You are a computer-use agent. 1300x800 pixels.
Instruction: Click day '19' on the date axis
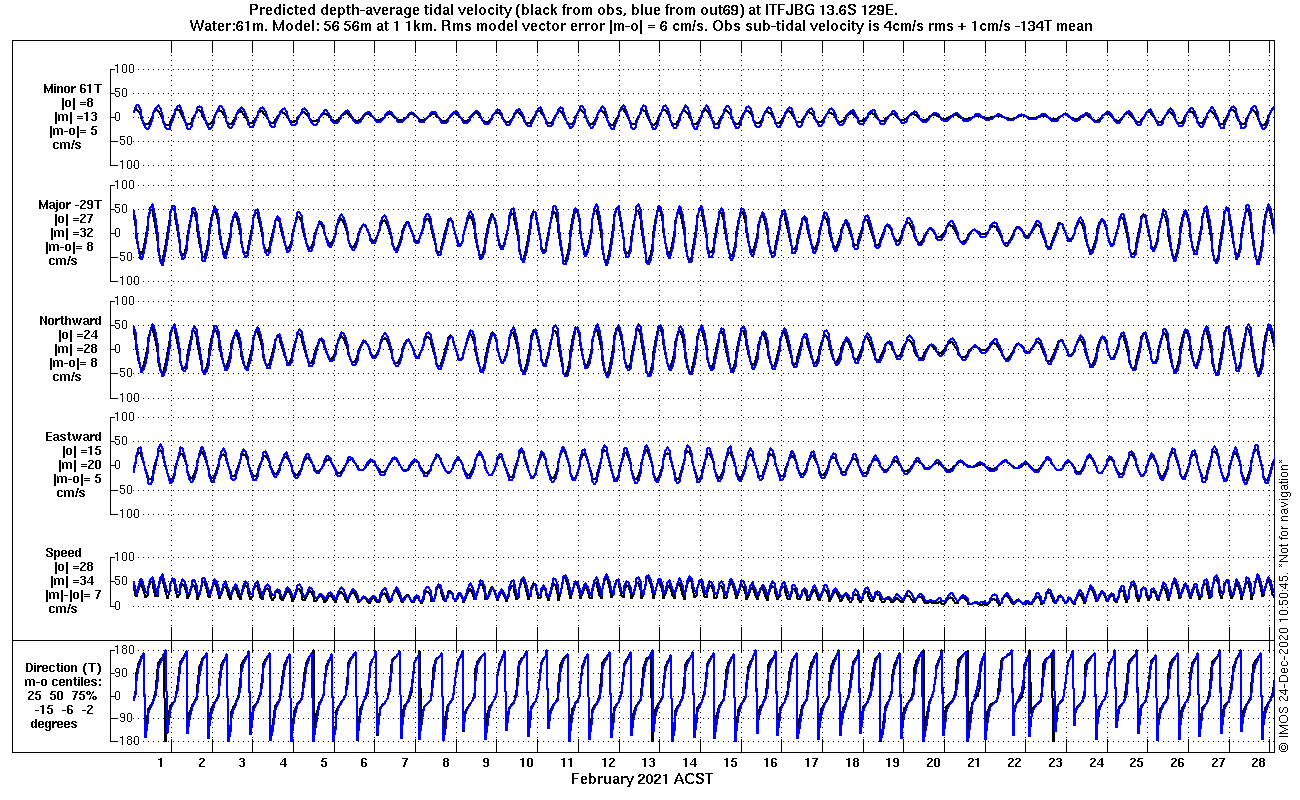coord(892,763)
